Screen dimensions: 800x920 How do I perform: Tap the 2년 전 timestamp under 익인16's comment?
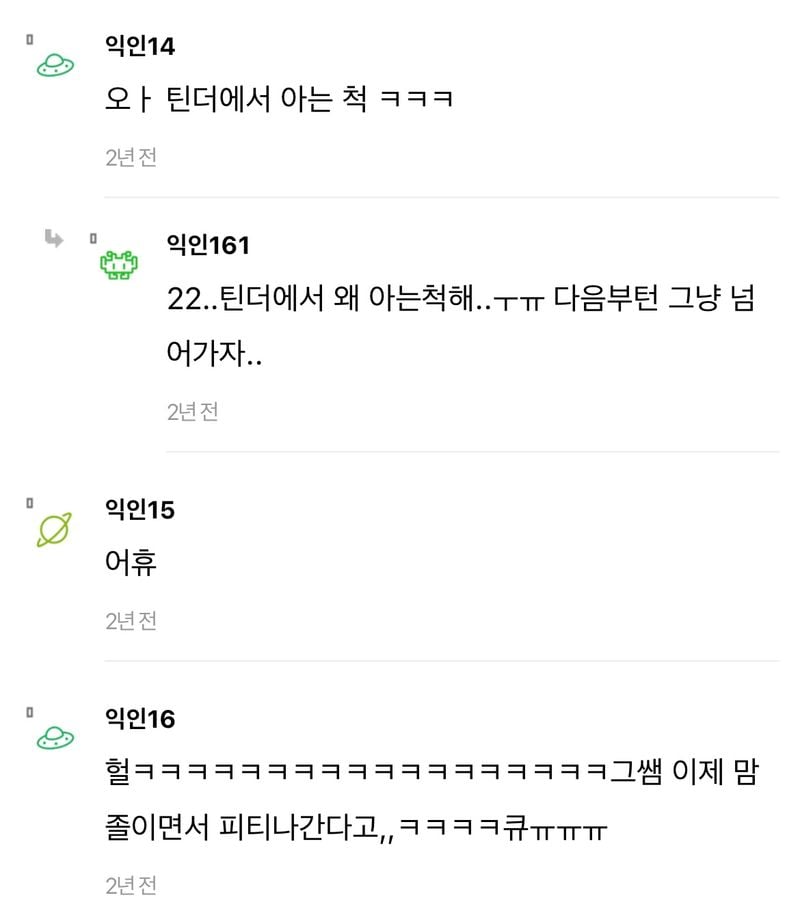(131, 885)
